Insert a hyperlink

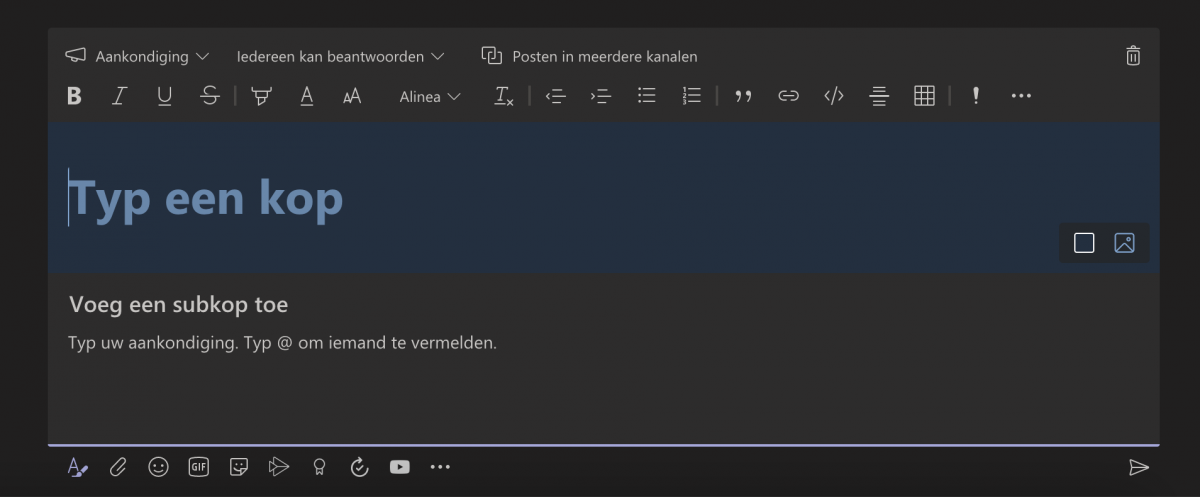[x=789, y=96]
